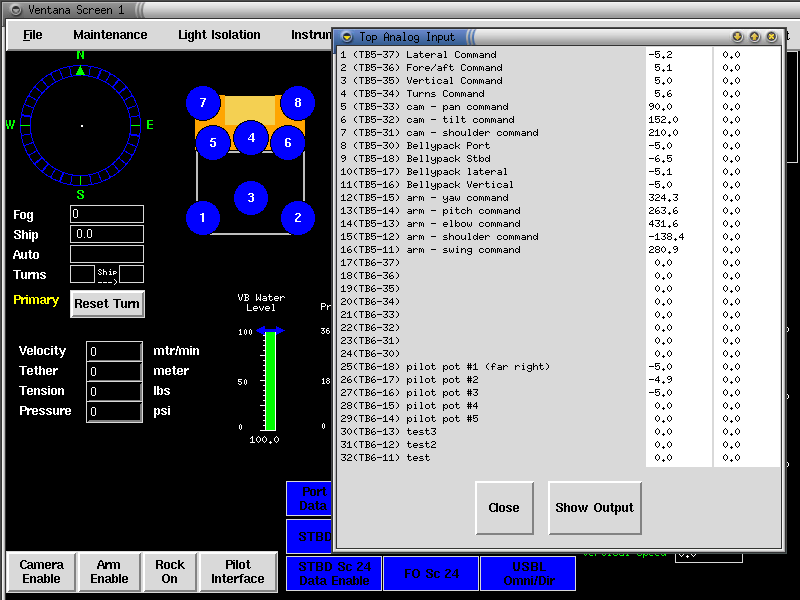The height and width of the screenshot is (600, 800).
Task: Toggle the FO Sc 24 button
Action: click(x=431, y=573)
